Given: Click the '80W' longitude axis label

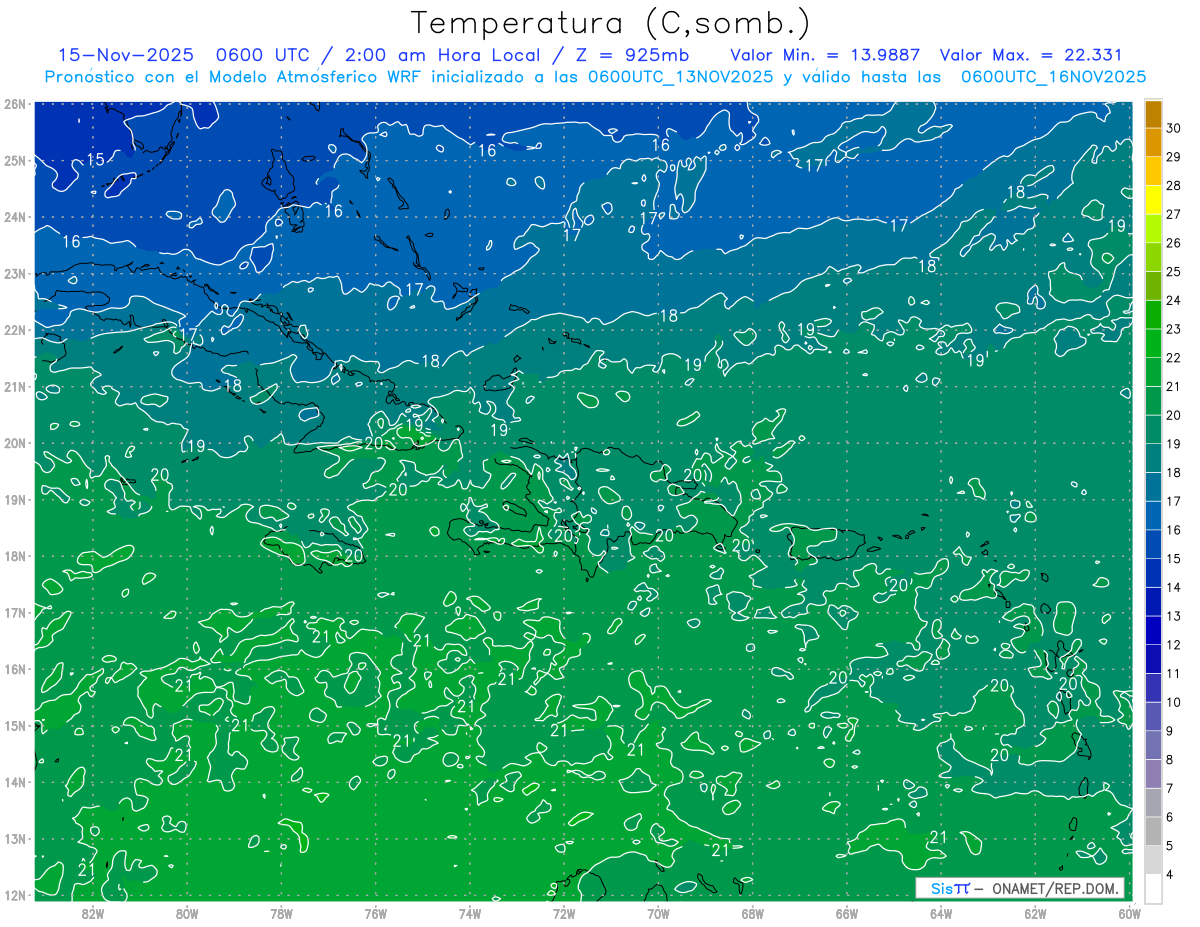Looking at the screenshot, I should point(187,913).
